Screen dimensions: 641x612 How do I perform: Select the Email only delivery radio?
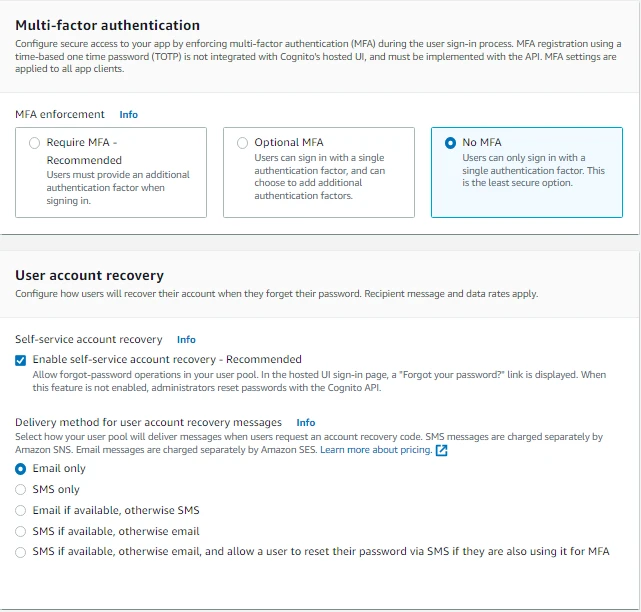(21, 468)
